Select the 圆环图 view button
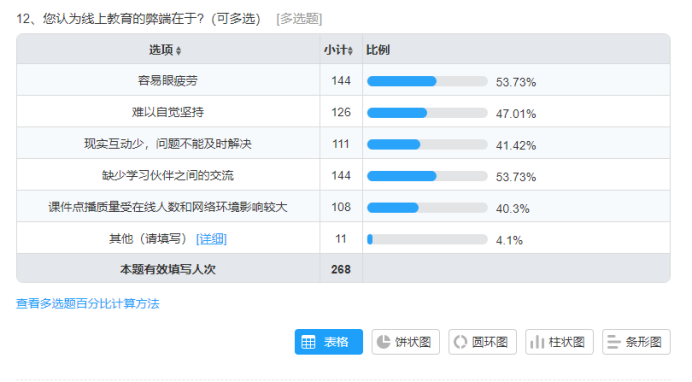The image size is (692, 382). coord(482,342)
